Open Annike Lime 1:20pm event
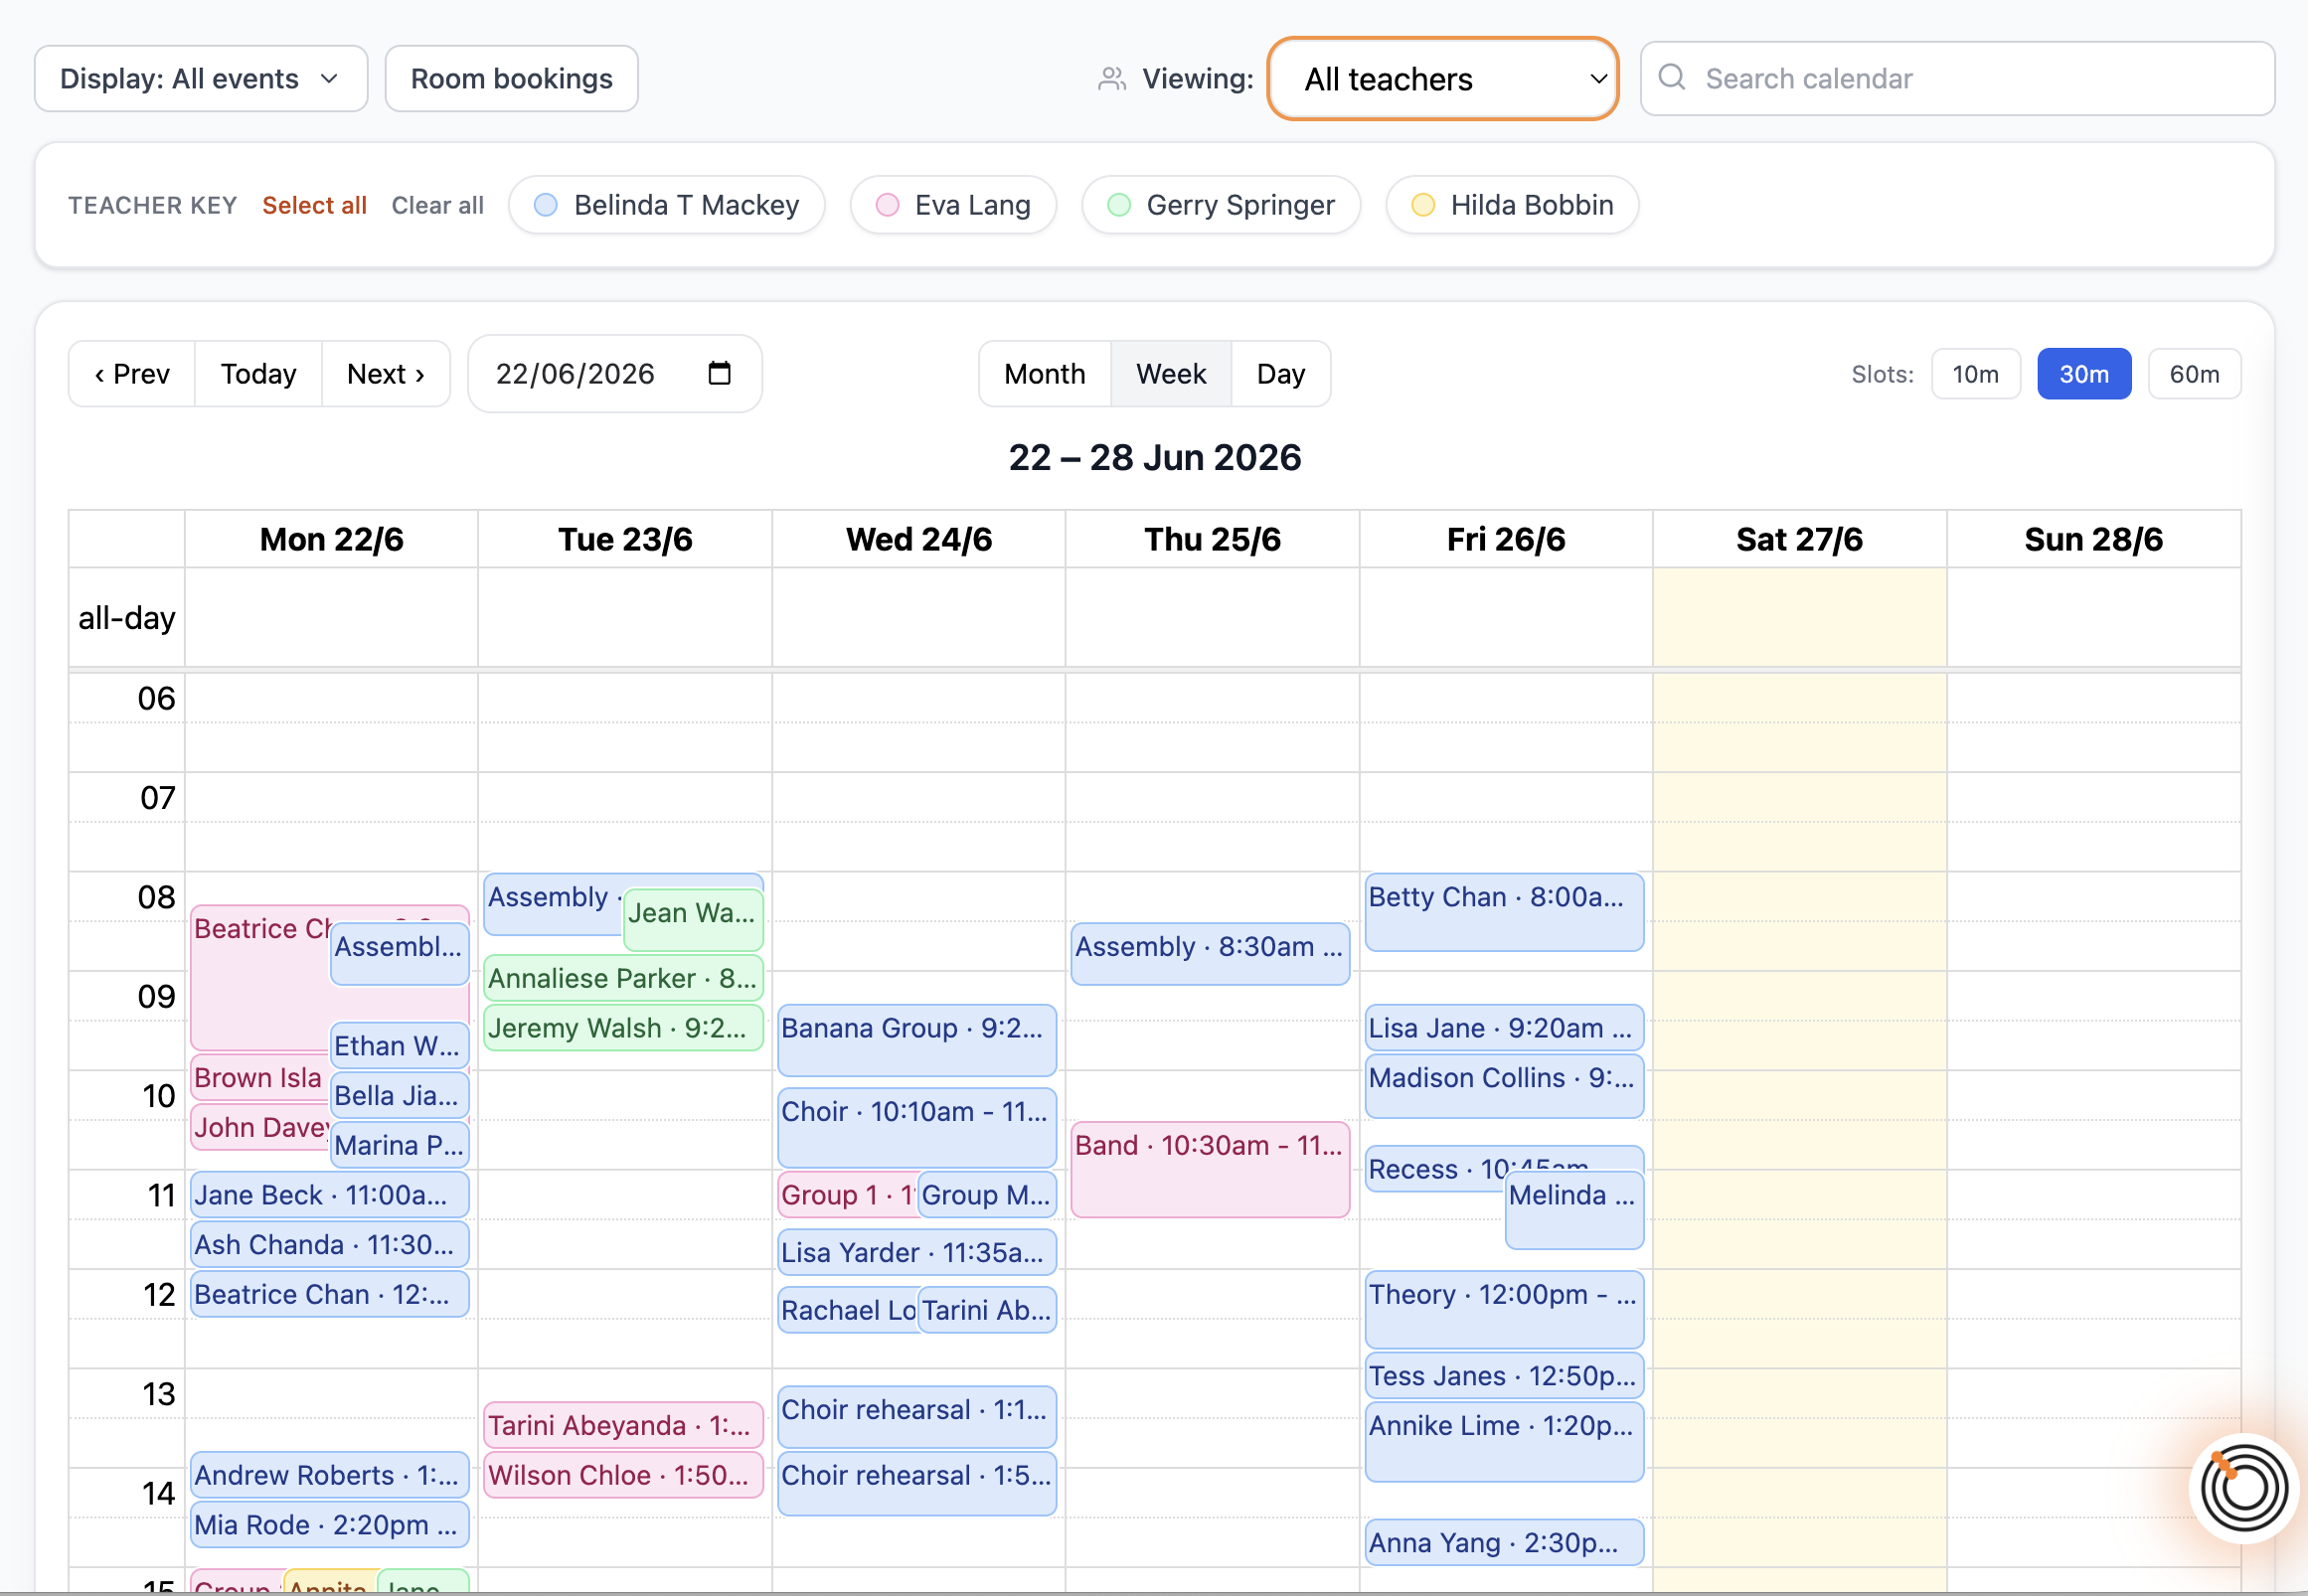Image resolution: width=2308 pixels, height=1596 pixels. [x=1504, y=1442]
